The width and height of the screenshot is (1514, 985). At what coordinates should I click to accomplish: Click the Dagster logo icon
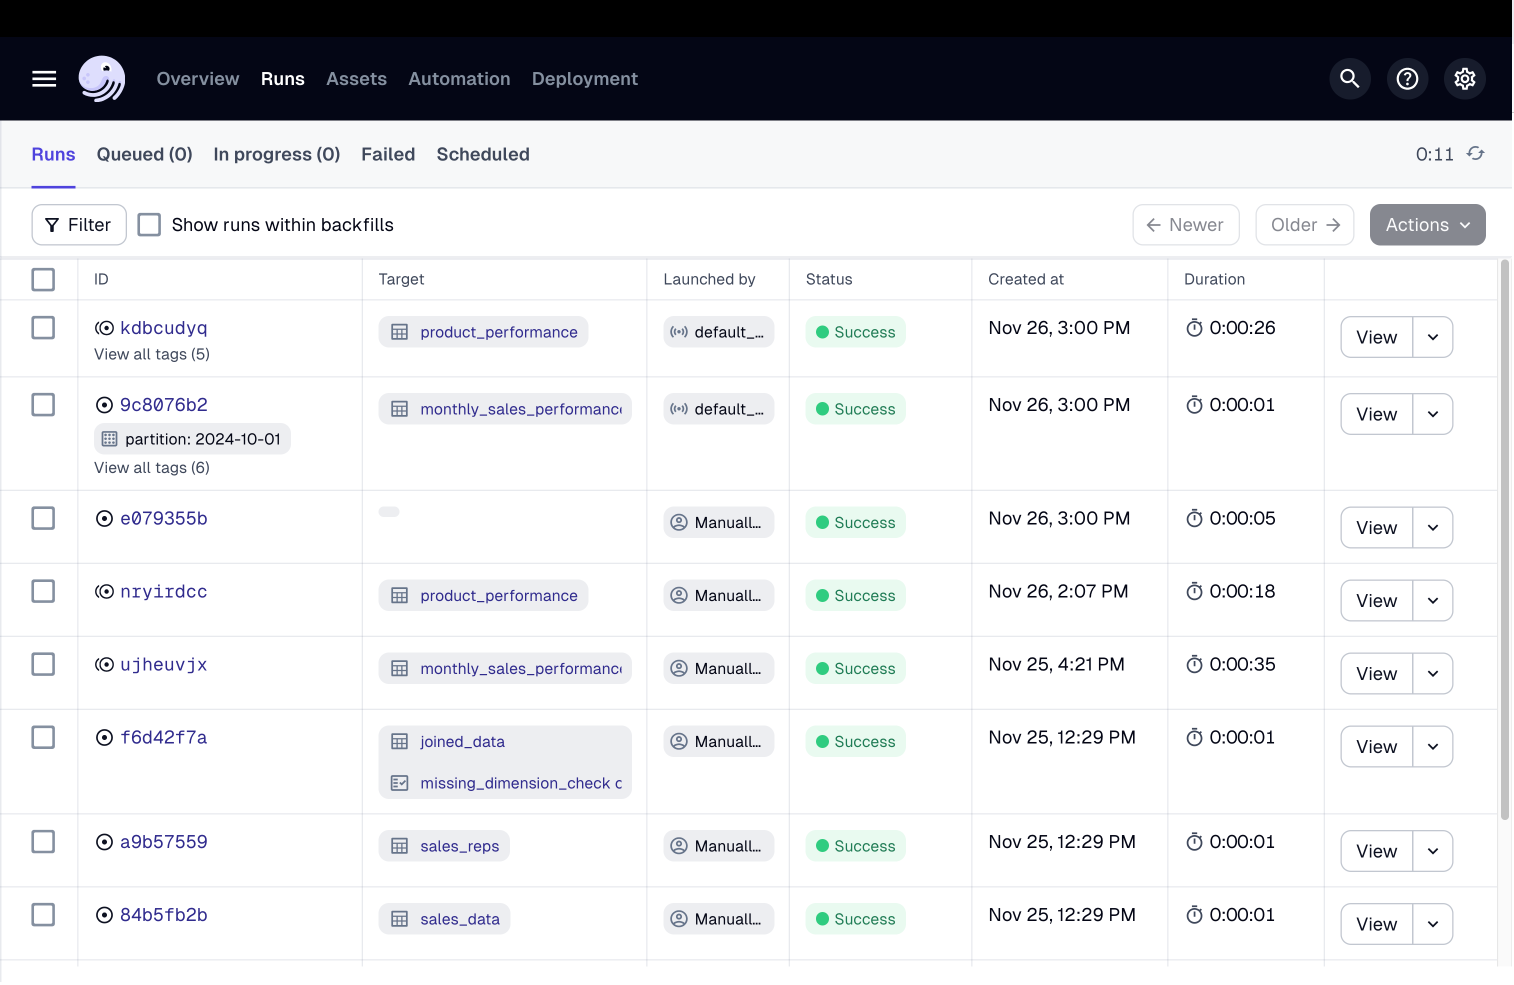pyautogui.click(x=102, y=79)
